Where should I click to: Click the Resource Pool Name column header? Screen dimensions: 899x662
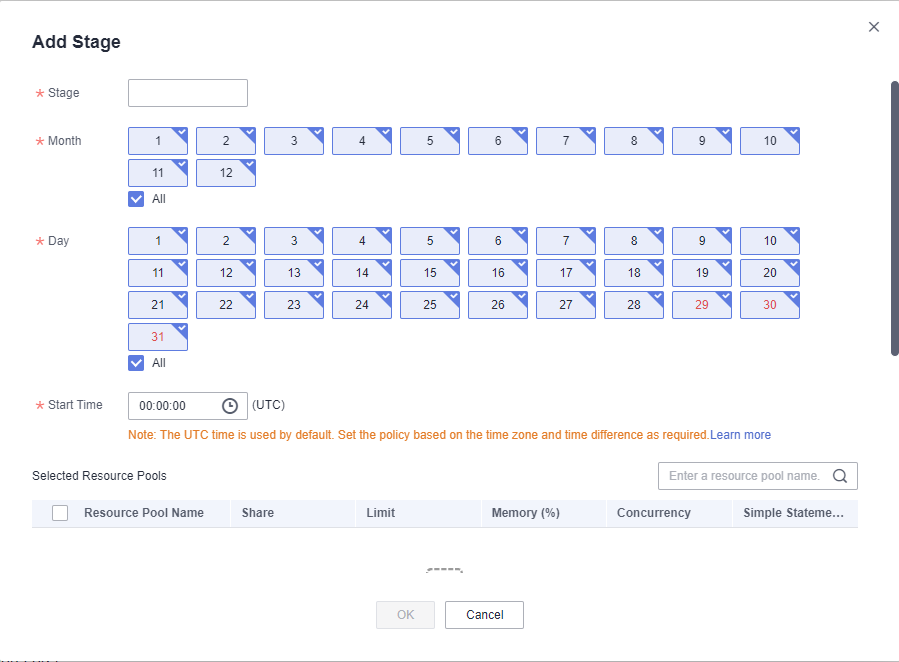pos(144,513)
